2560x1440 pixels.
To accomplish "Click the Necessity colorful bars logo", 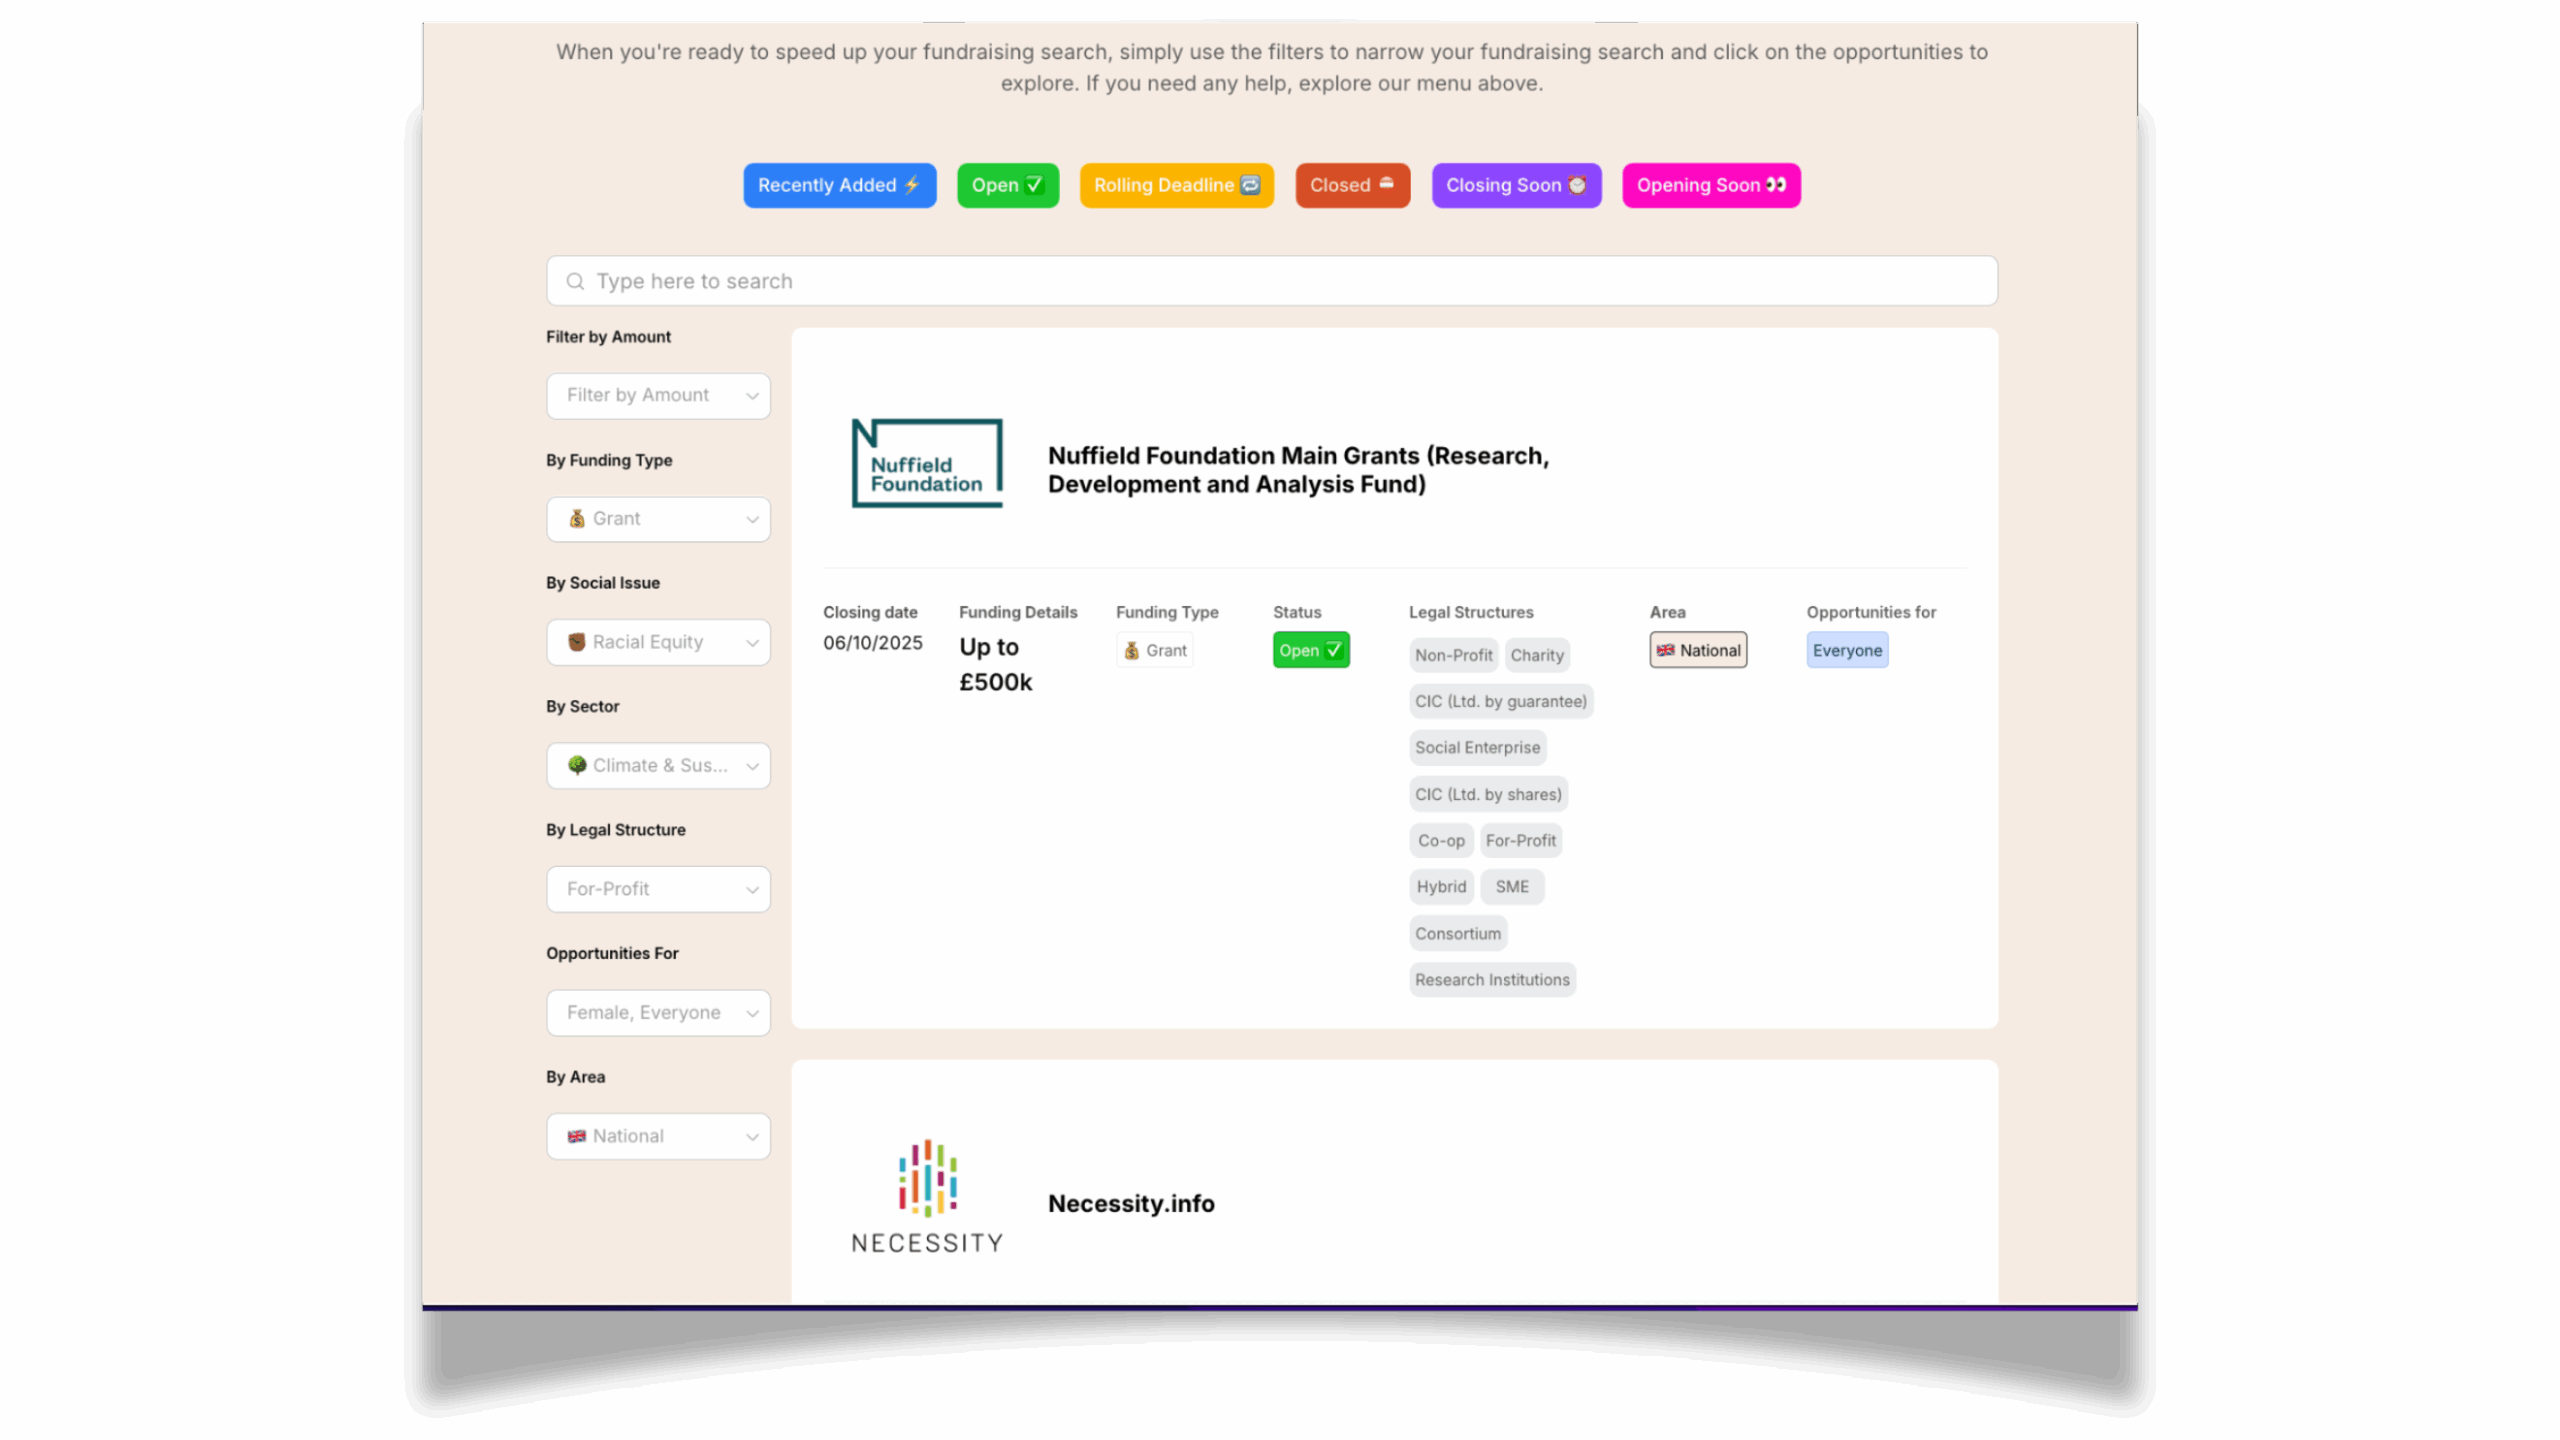I will (927, 1178).
